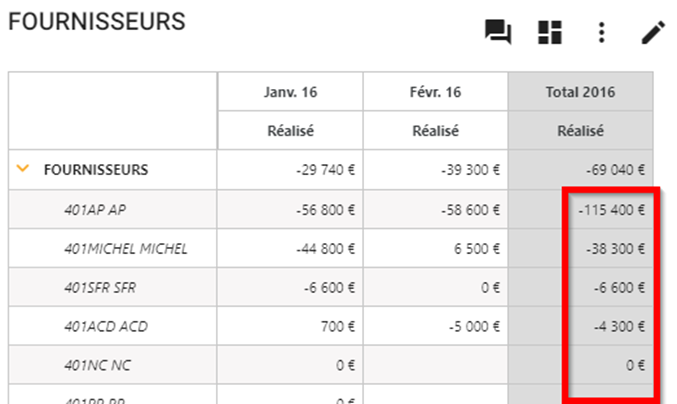Collapse the FOURNISSEURS row chevron
This screenshot has width=677, height=404.
pyautogui.click(x=22, y=169)
